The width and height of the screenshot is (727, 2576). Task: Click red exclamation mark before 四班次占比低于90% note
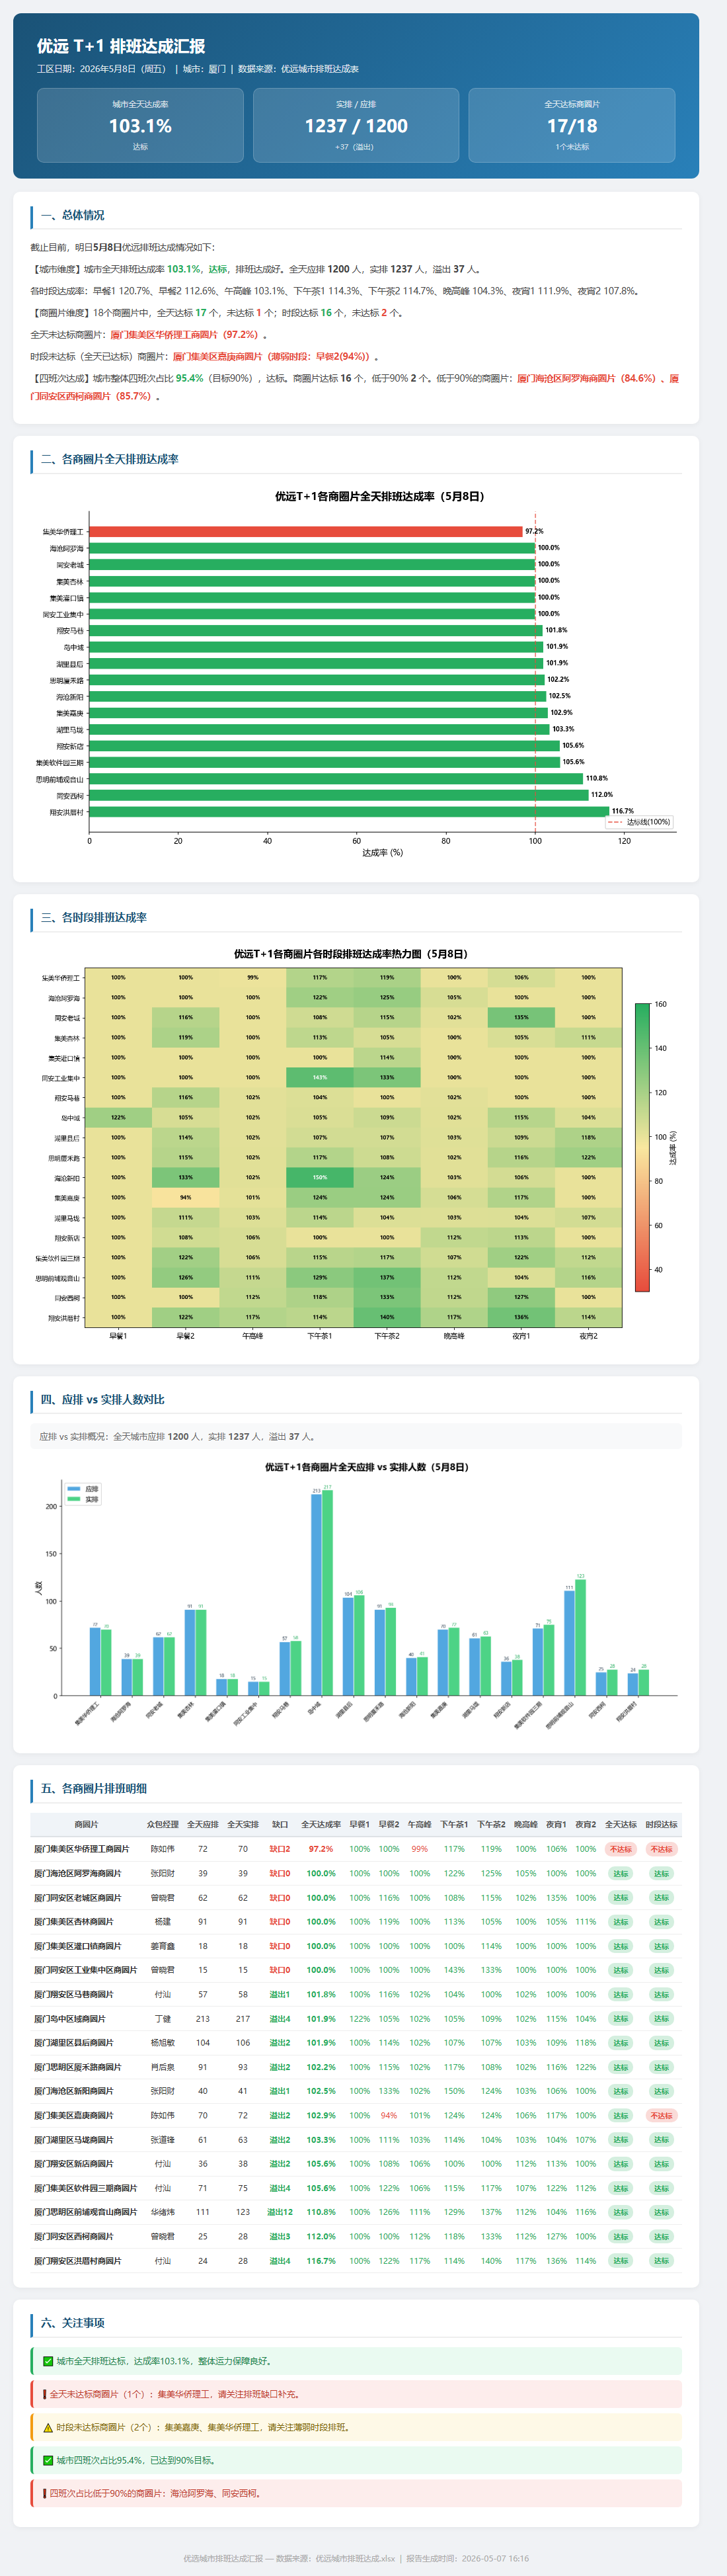point(44,2493)
